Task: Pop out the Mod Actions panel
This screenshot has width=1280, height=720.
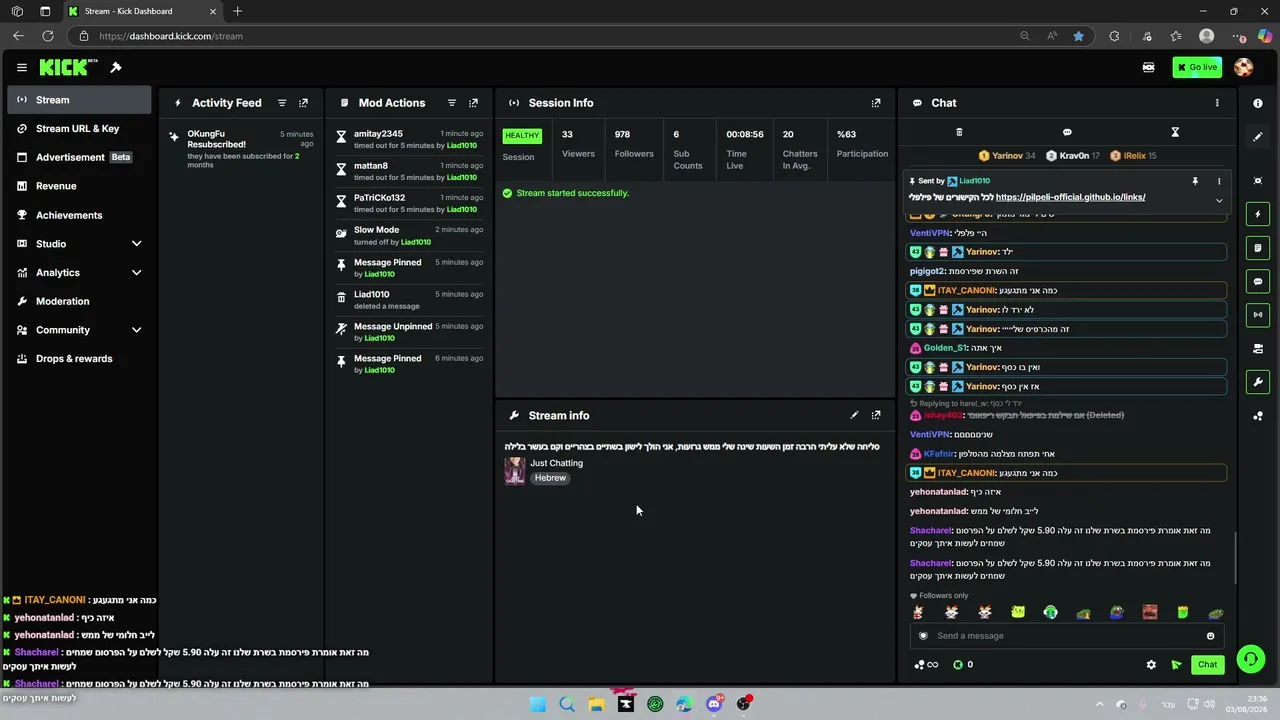Action: pos(473,103)
